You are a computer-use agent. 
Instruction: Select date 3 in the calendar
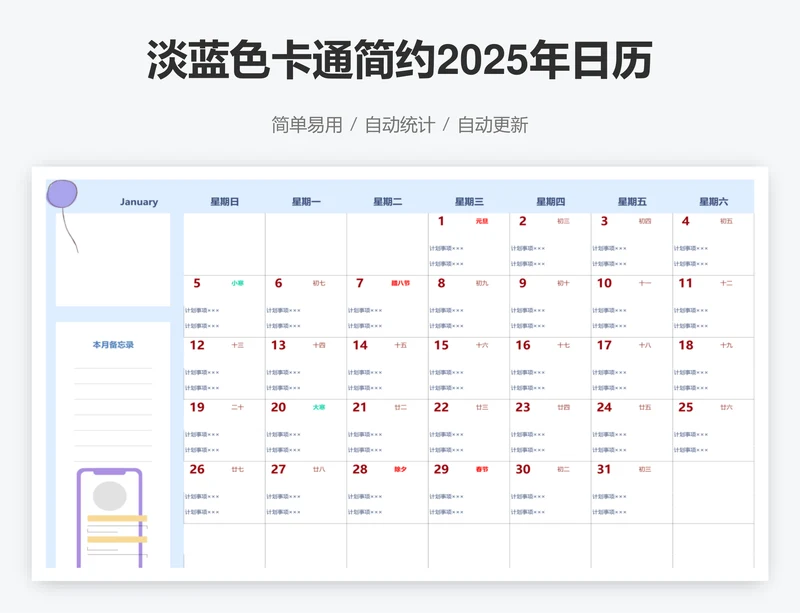pyautogui.click(x=604, y=221)
